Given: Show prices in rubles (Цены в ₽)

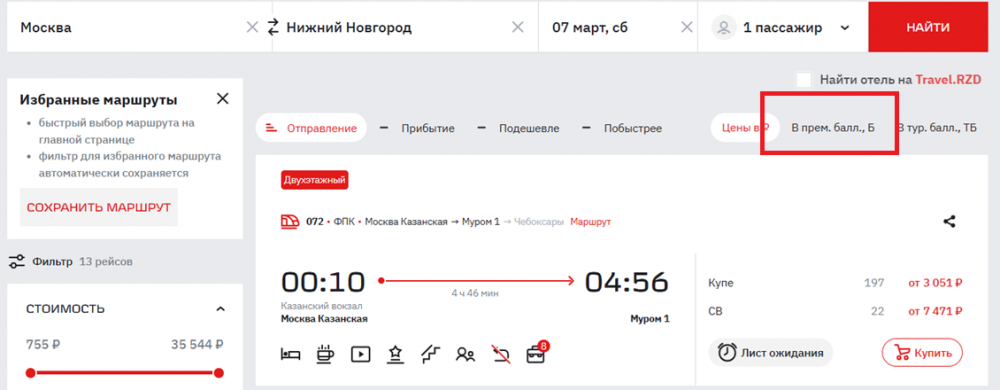Looking at the screenshot, I should [x=744, y=128].
